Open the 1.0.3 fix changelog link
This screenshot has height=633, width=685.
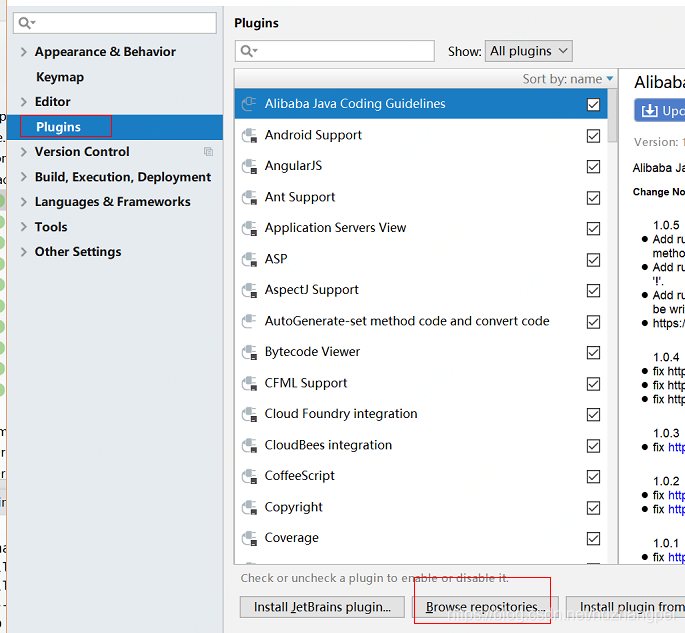click(676, 447)
